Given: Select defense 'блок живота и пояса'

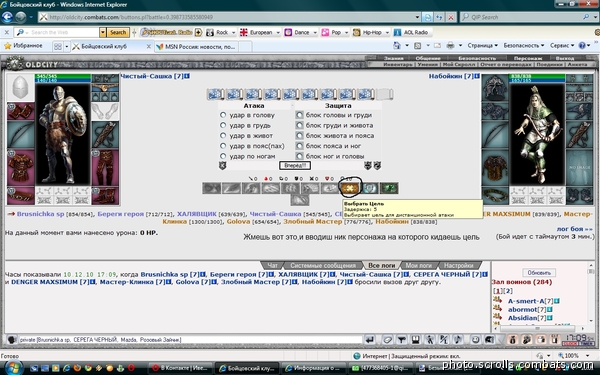Looking at the screenshot, I should click(300, 135).
